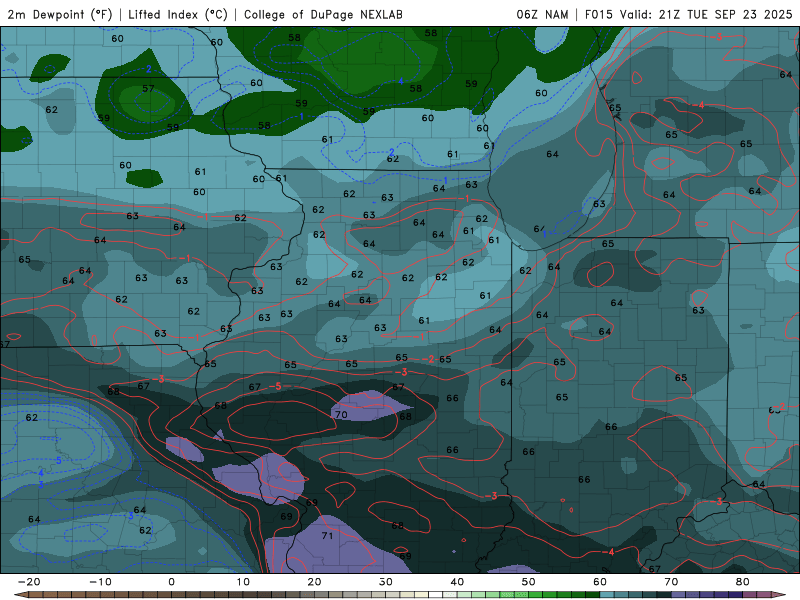Click the -20 tick label on the color scale
800x600 pixels.
tap(29, 582)
